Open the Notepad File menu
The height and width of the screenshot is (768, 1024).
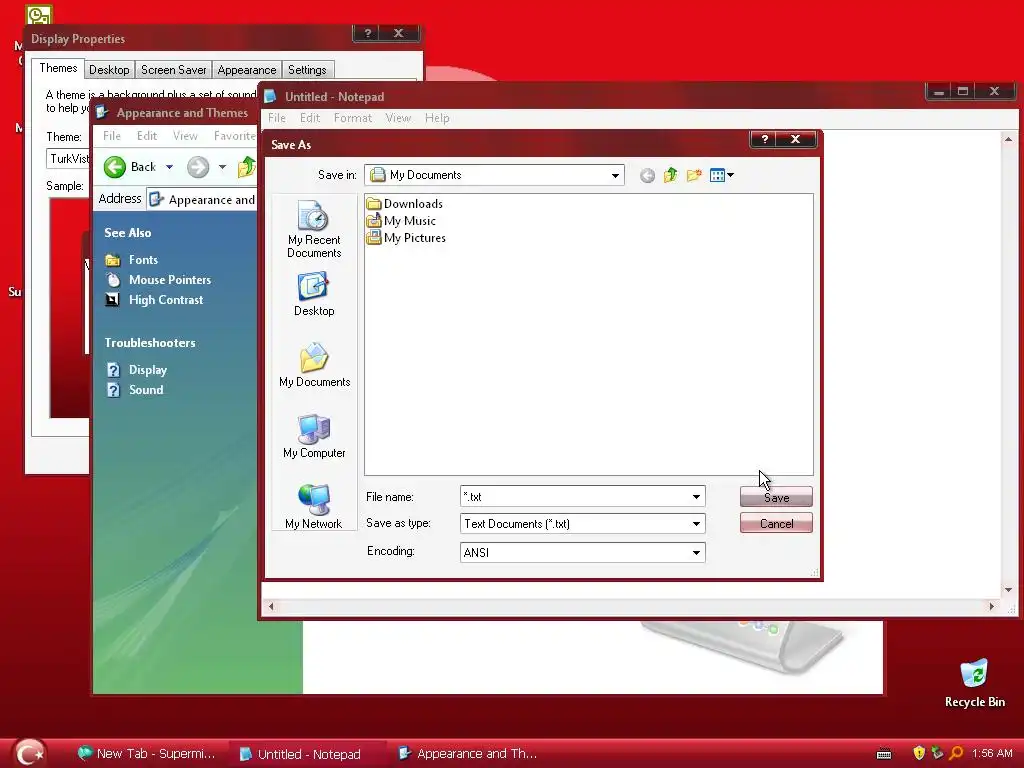[277, 118]
